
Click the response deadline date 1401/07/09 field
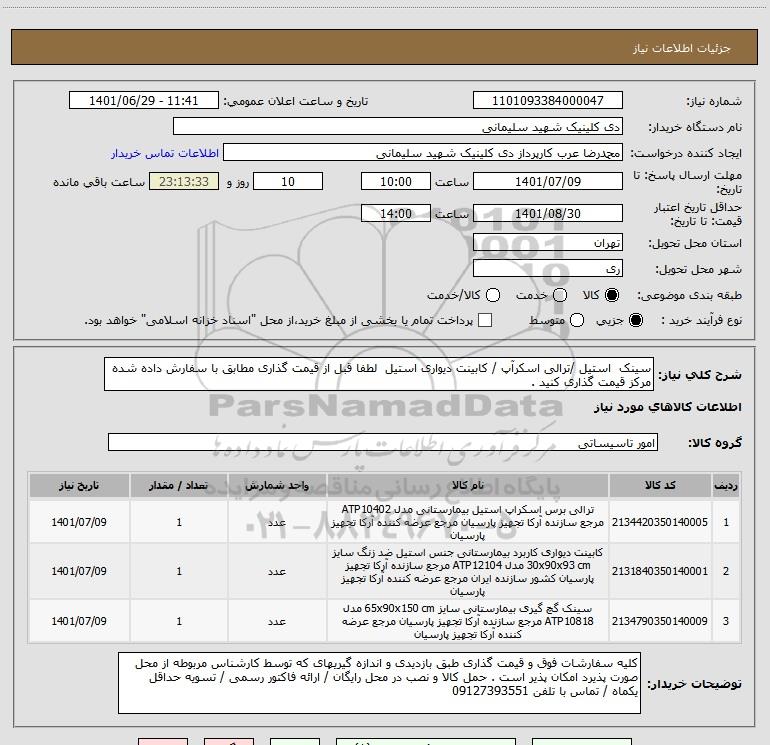click(548, 181)
